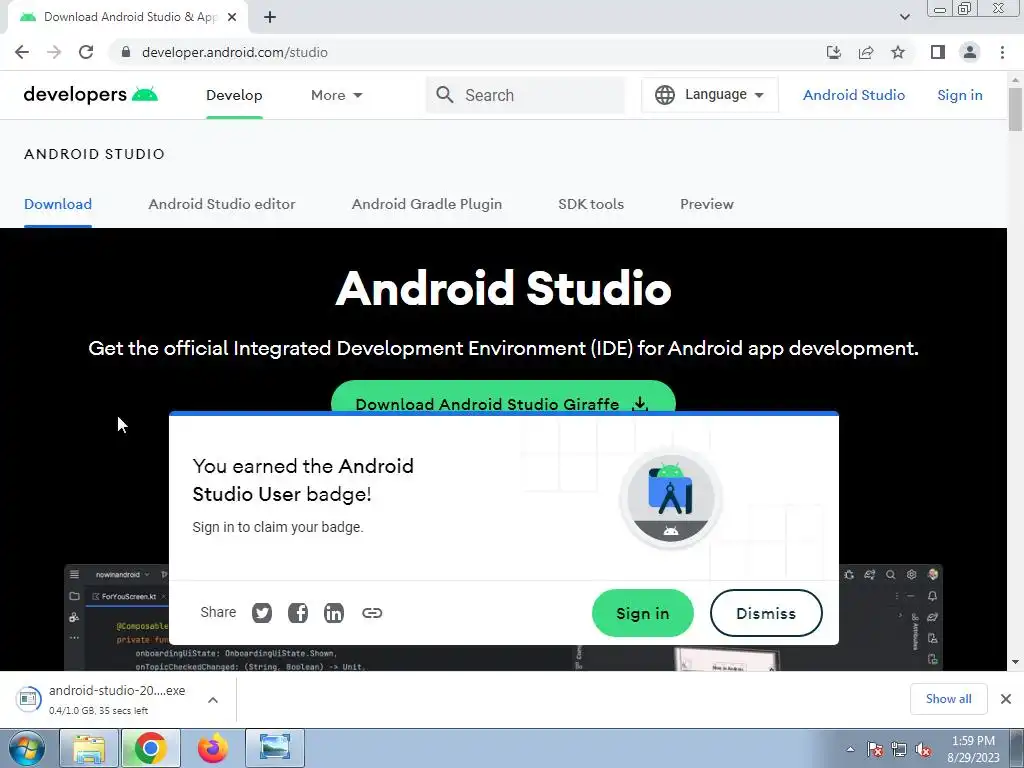Open the install-page icon in the address bar

(x=834, y=52)
